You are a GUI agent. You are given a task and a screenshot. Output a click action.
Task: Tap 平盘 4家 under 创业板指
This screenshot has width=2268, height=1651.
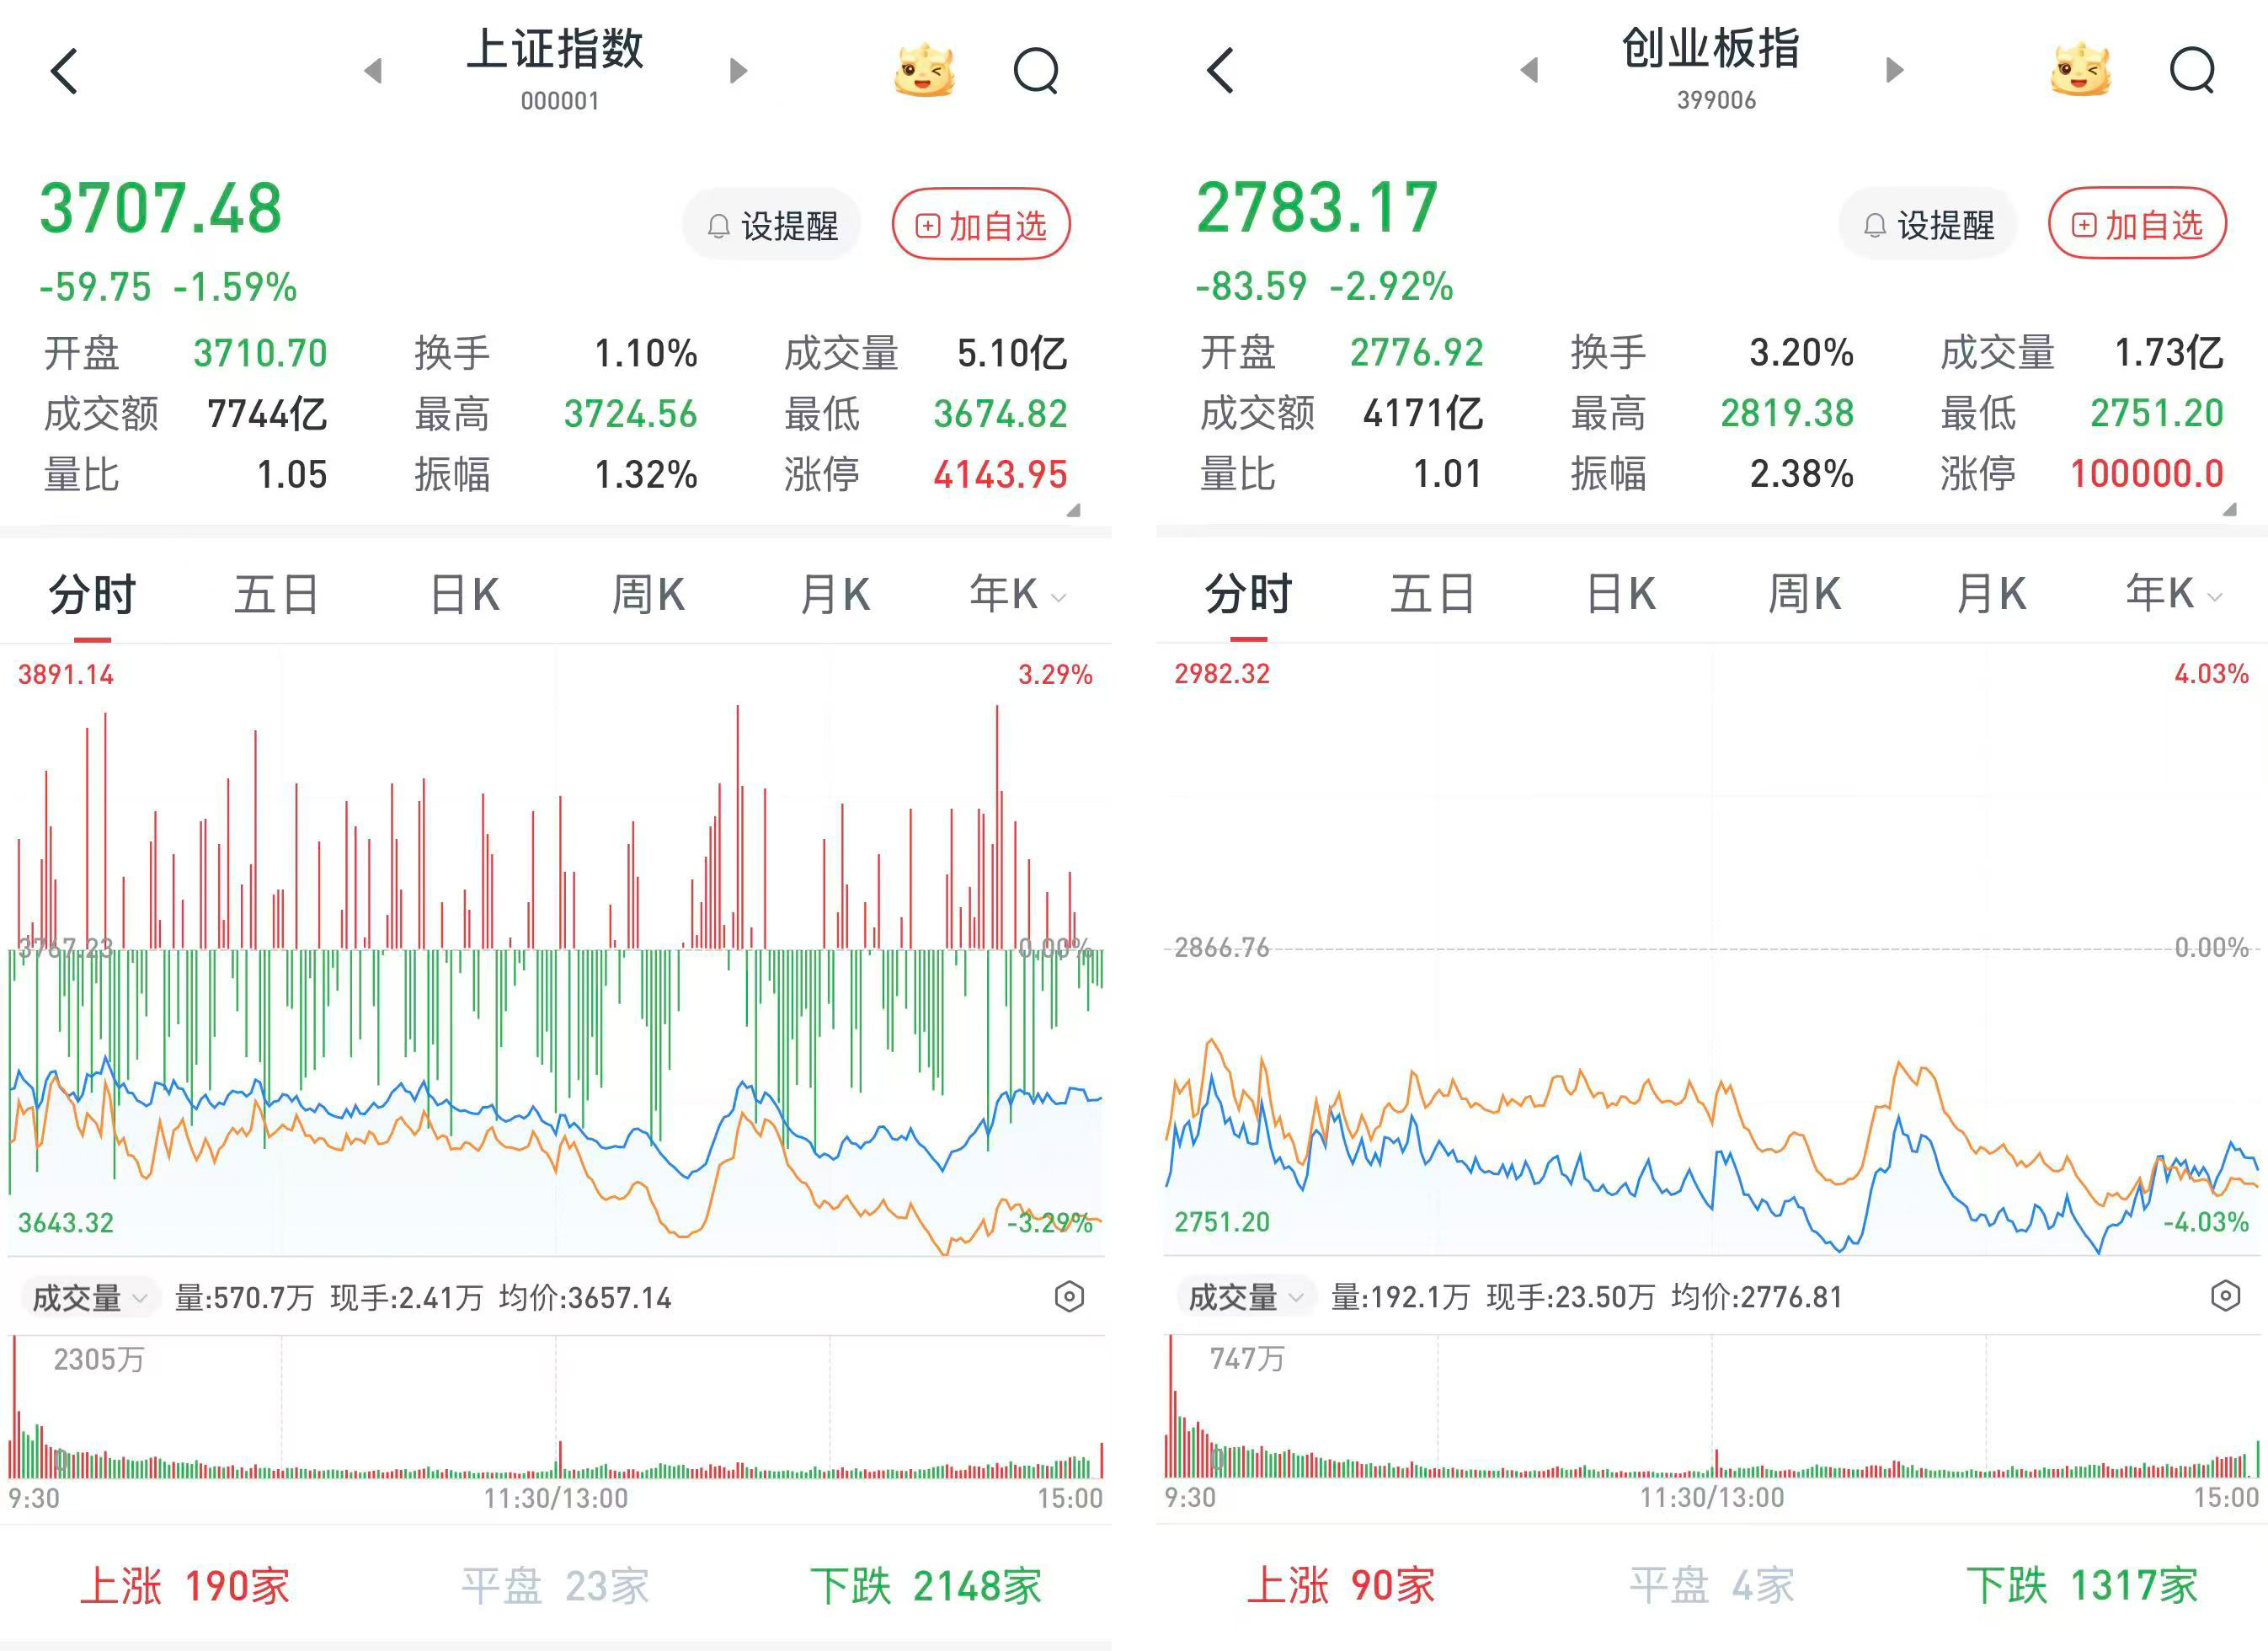coord(1712,1585)
